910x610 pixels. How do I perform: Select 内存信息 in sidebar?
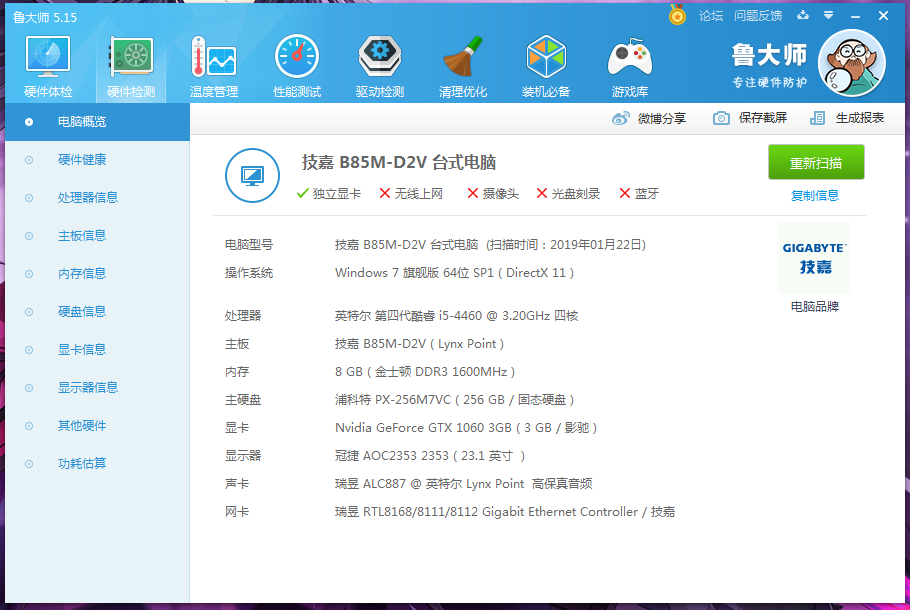point(98,274)
